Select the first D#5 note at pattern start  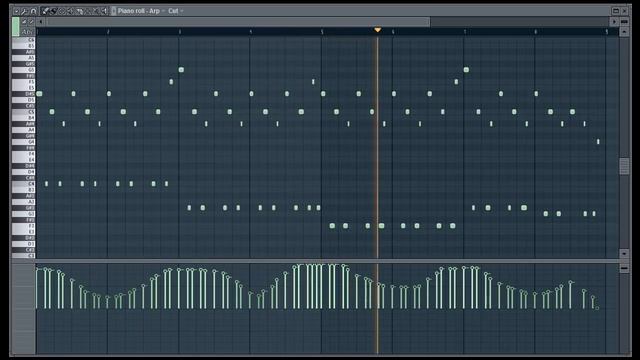pos(39,94)
